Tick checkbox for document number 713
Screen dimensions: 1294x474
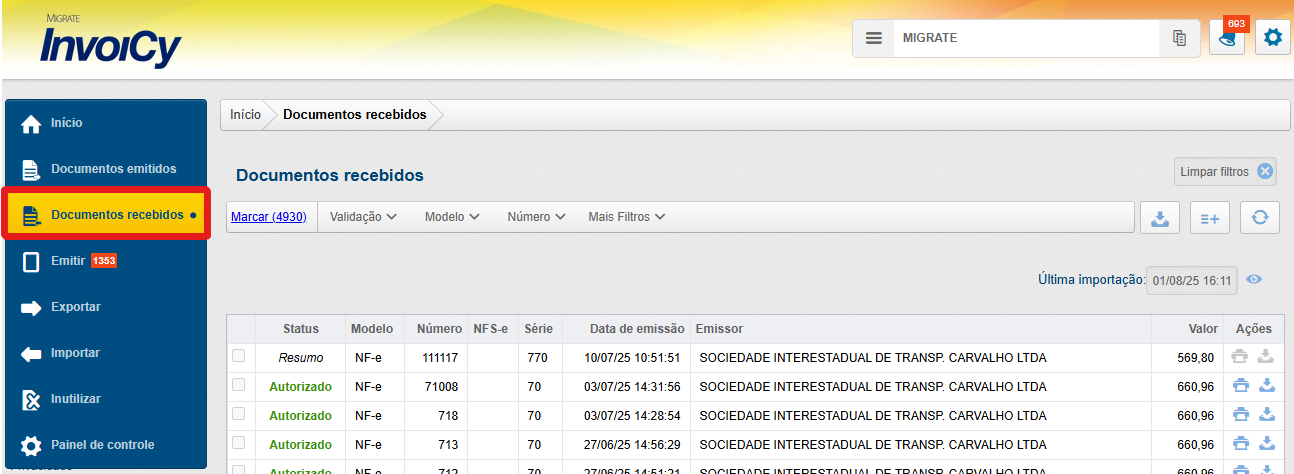[238, 442]
